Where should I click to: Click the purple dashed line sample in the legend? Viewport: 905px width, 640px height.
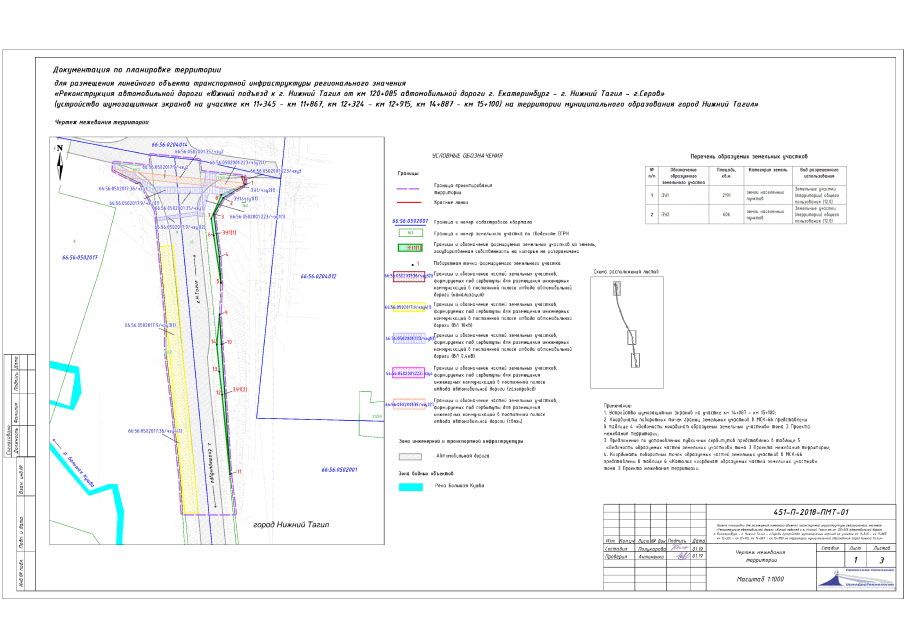pyautogui.click(x=410, y=189)
